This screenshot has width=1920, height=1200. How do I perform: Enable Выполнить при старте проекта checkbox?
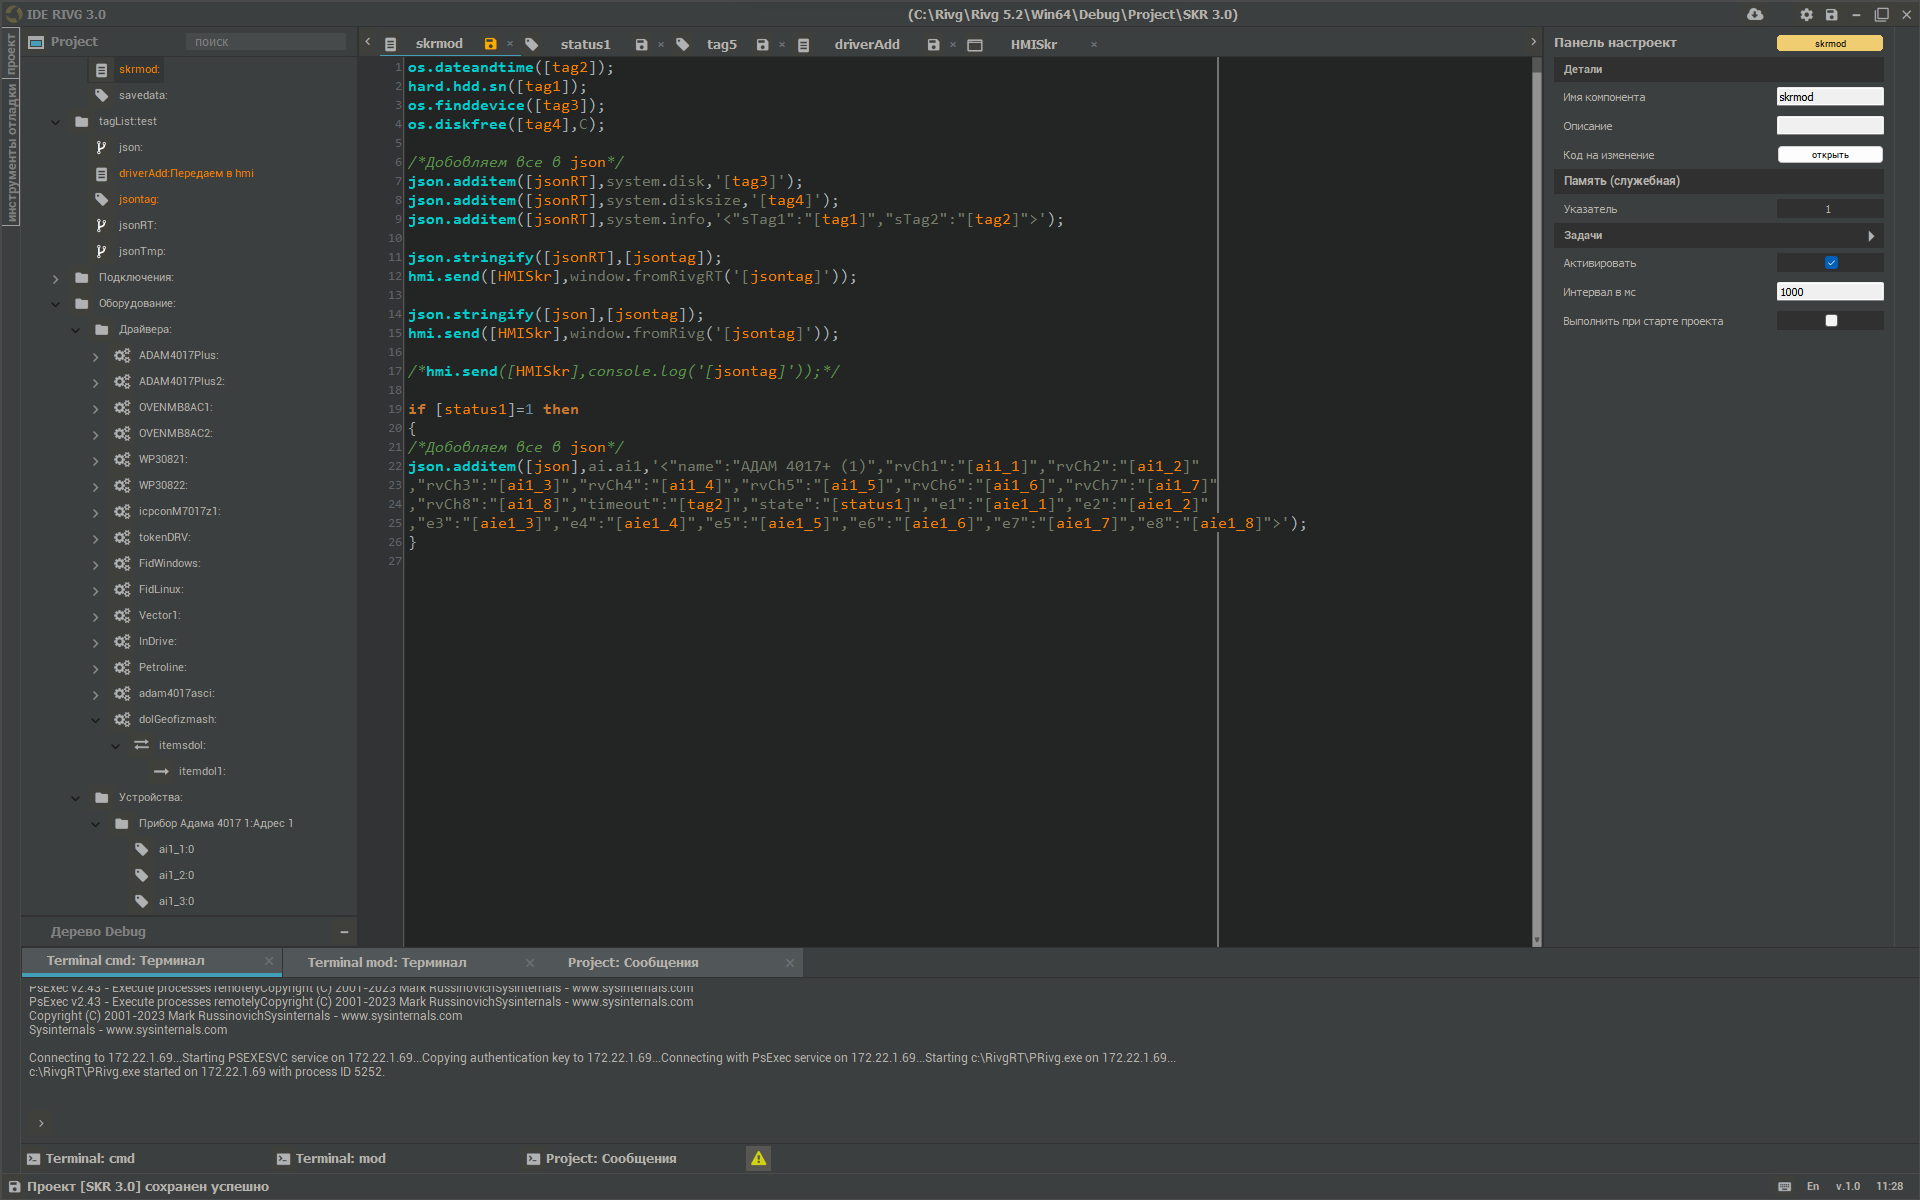click(x=1831, y=321)
